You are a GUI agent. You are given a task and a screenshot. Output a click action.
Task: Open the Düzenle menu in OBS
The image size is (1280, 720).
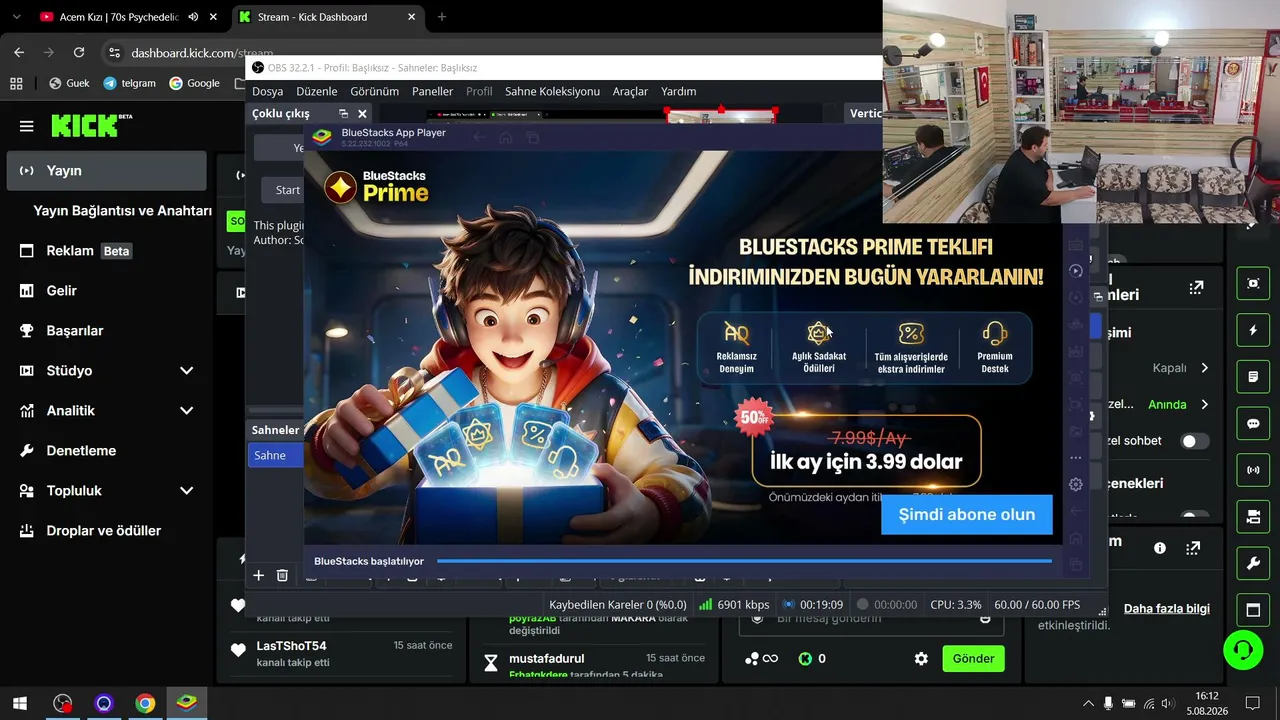point(316,91)
